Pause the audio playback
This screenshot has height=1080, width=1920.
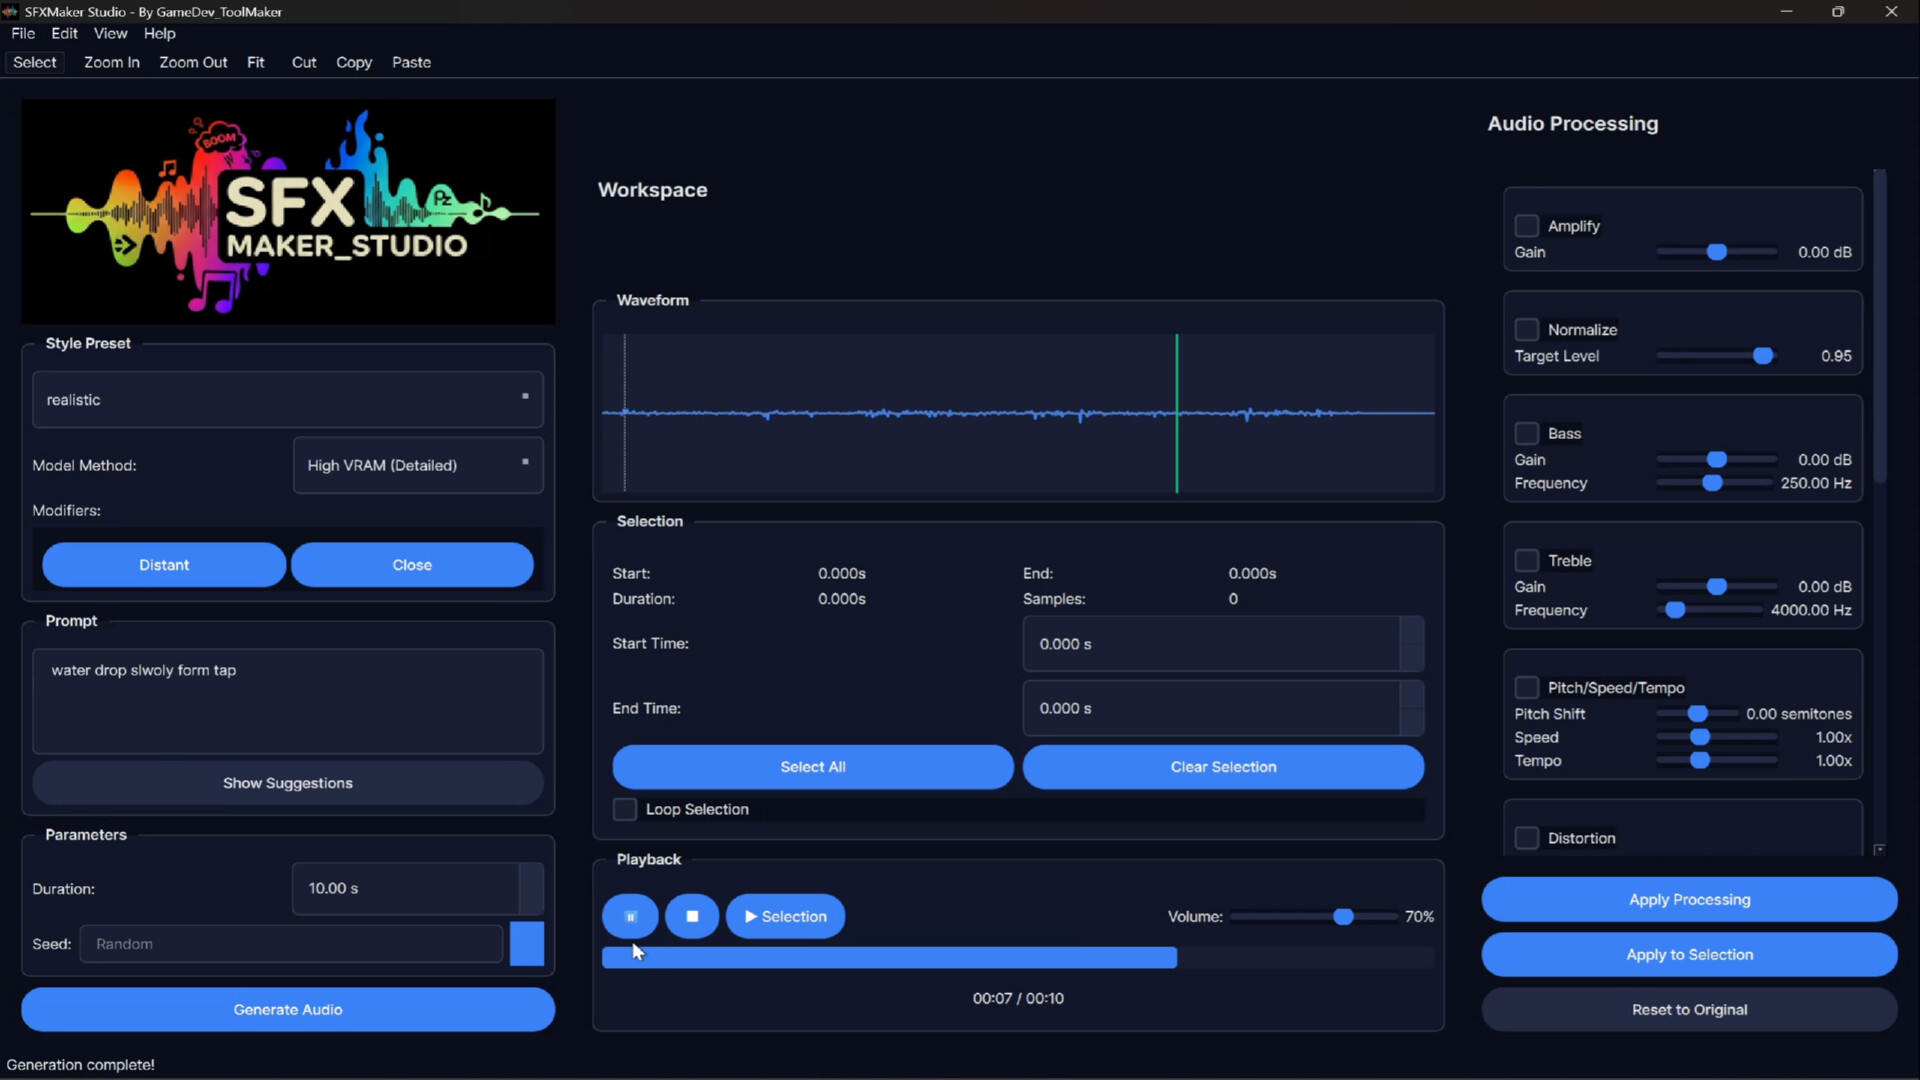click(630, 916)
